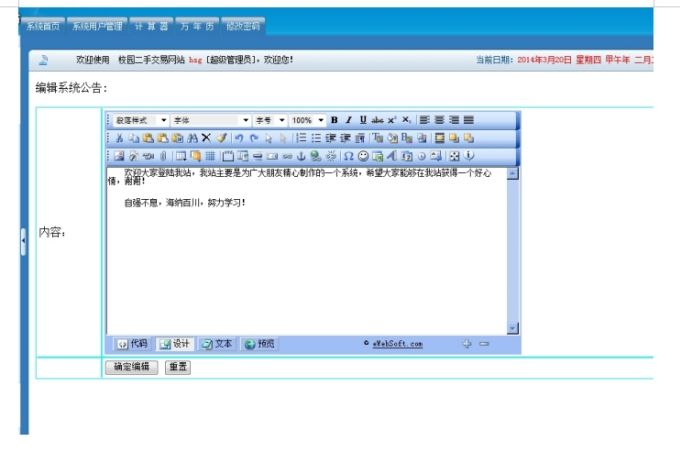Click the 确定编辑 confirm button
692x464 pixels.
[x=132, y=367]
